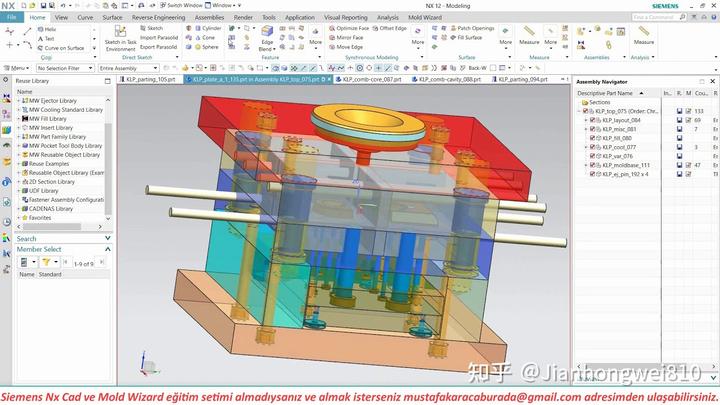Open More in Surface group

(x=505, y=36)
